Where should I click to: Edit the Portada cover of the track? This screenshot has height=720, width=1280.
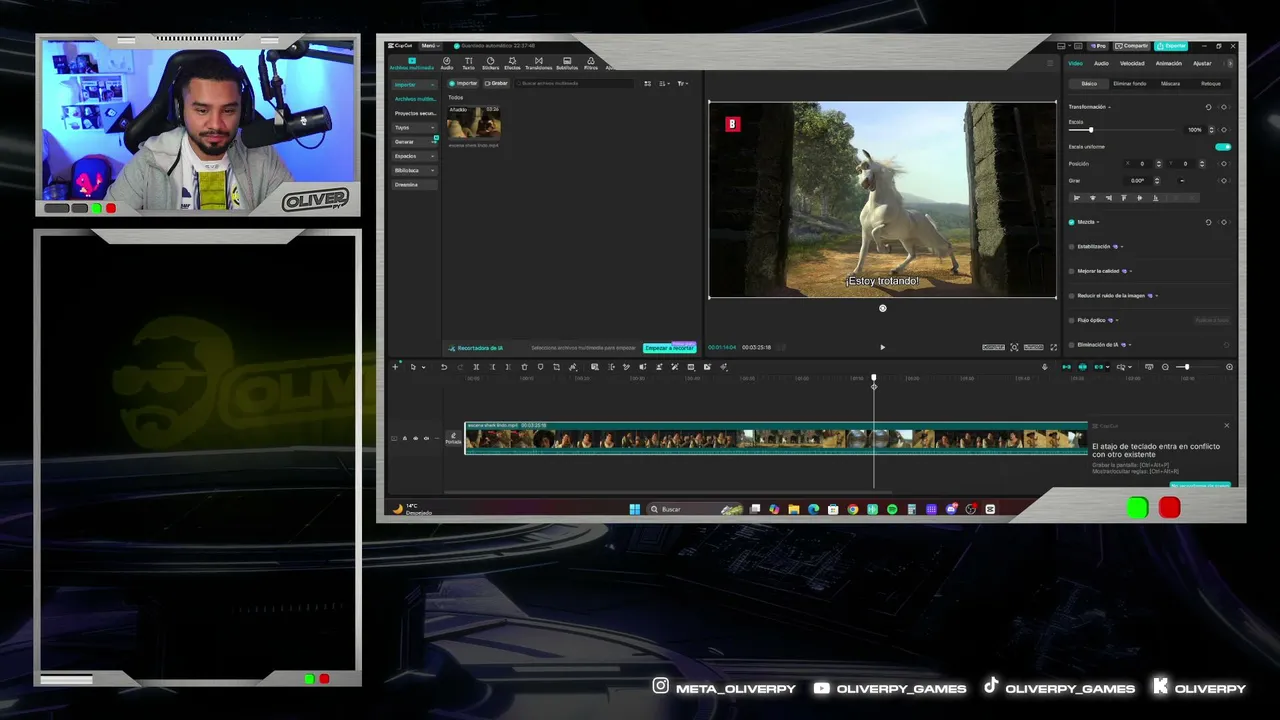(x=453, y=437)
